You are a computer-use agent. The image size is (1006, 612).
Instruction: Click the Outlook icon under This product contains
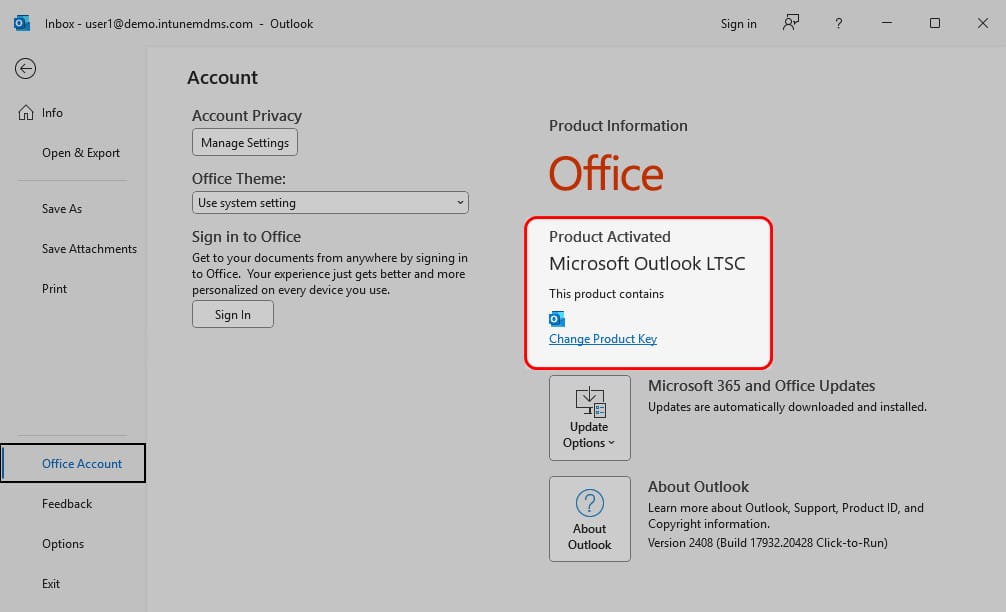pos(557,318)
